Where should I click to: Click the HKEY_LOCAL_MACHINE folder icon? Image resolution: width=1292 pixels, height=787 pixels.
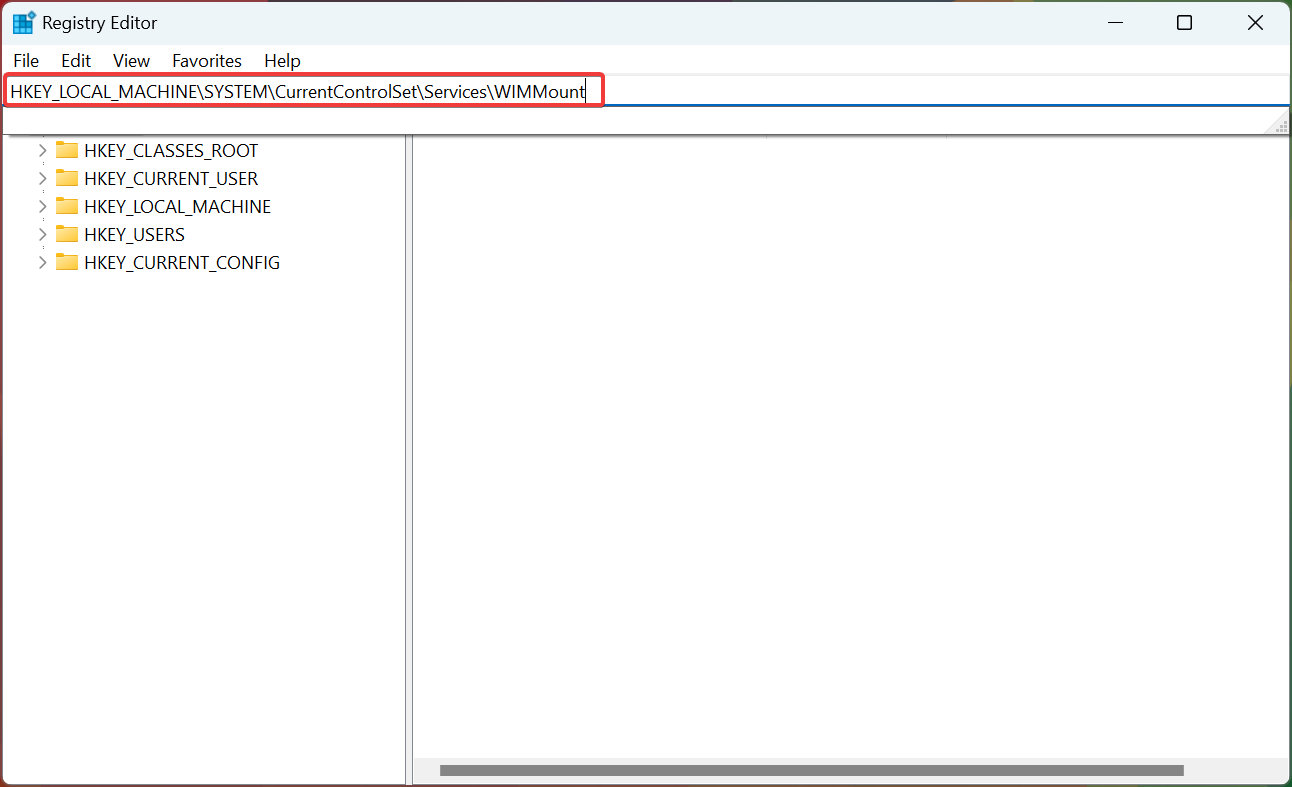[67, 207]
